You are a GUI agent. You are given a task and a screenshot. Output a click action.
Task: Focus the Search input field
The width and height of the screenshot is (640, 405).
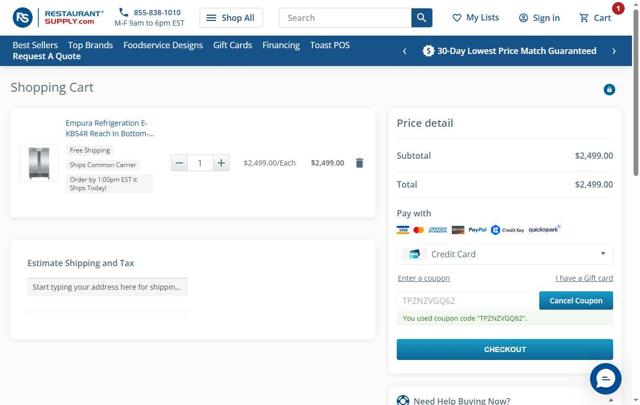(x=345, y=18)
